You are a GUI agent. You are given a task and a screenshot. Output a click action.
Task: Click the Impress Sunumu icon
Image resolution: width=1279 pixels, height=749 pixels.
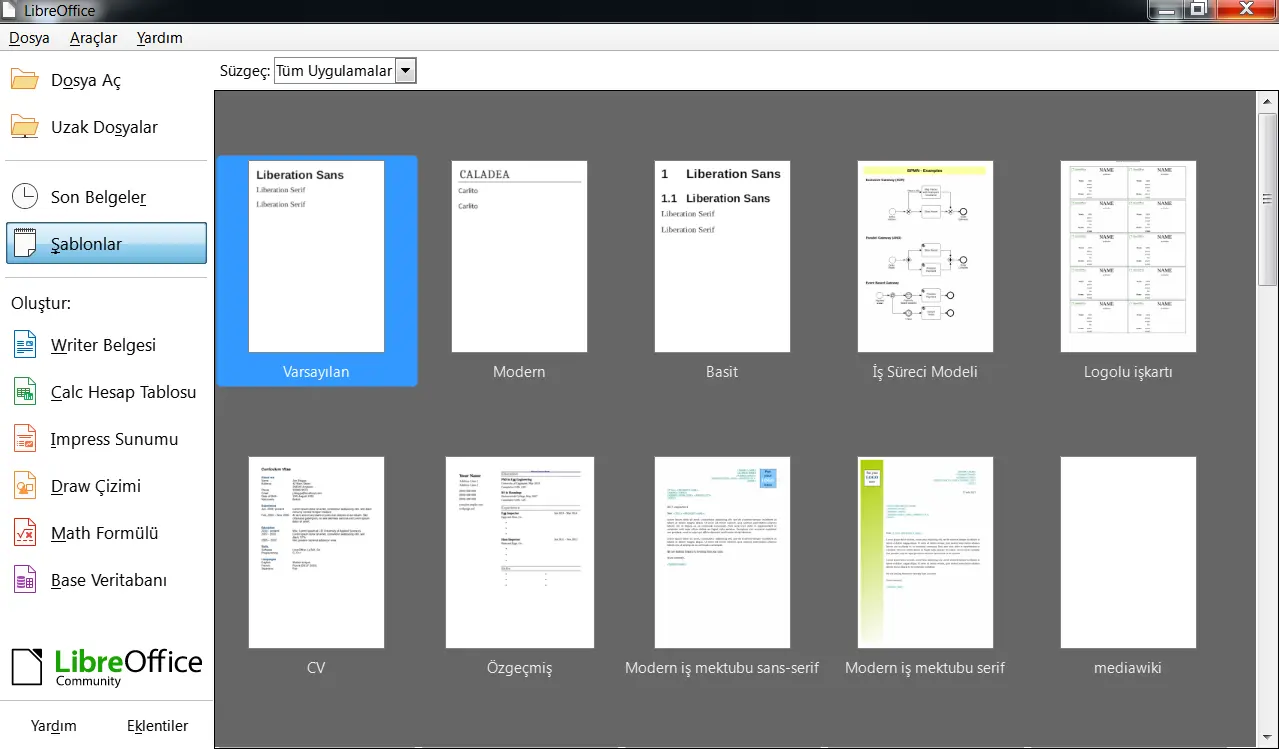point(24,439)
